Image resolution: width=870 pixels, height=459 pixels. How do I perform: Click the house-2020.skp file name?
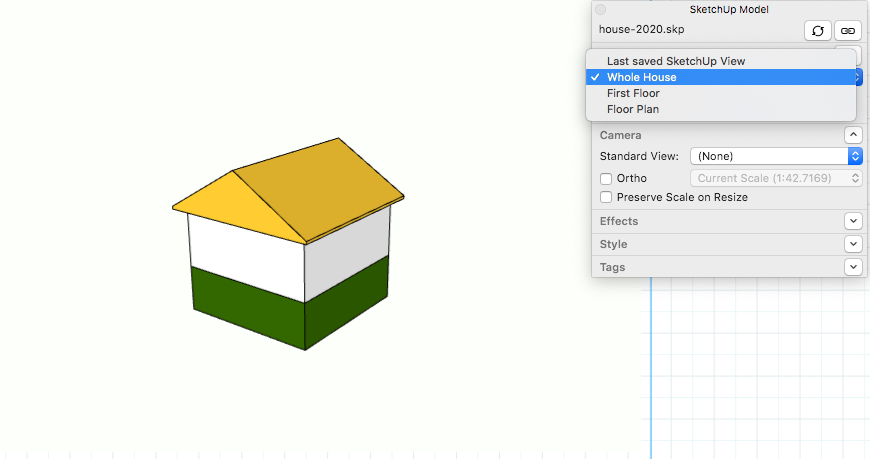(x=641, y=30)
